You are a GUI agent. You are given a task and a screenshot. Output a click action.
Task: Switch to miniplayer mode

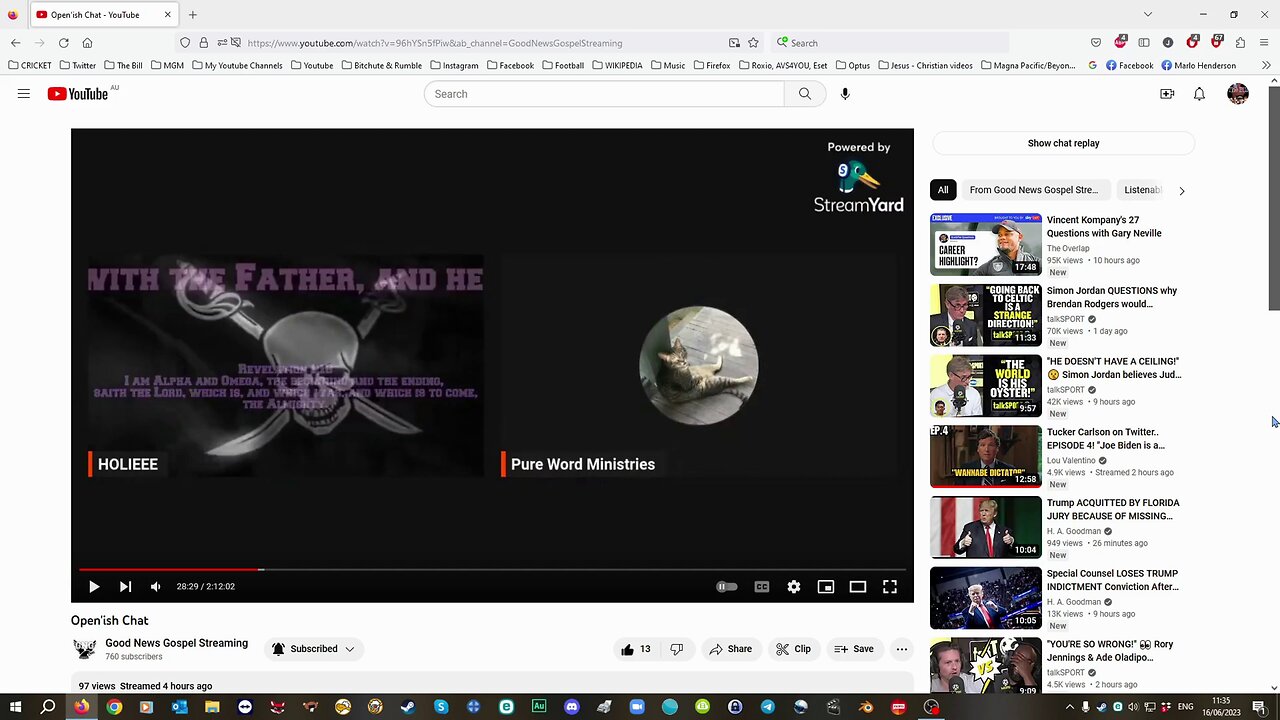[826, 587]
